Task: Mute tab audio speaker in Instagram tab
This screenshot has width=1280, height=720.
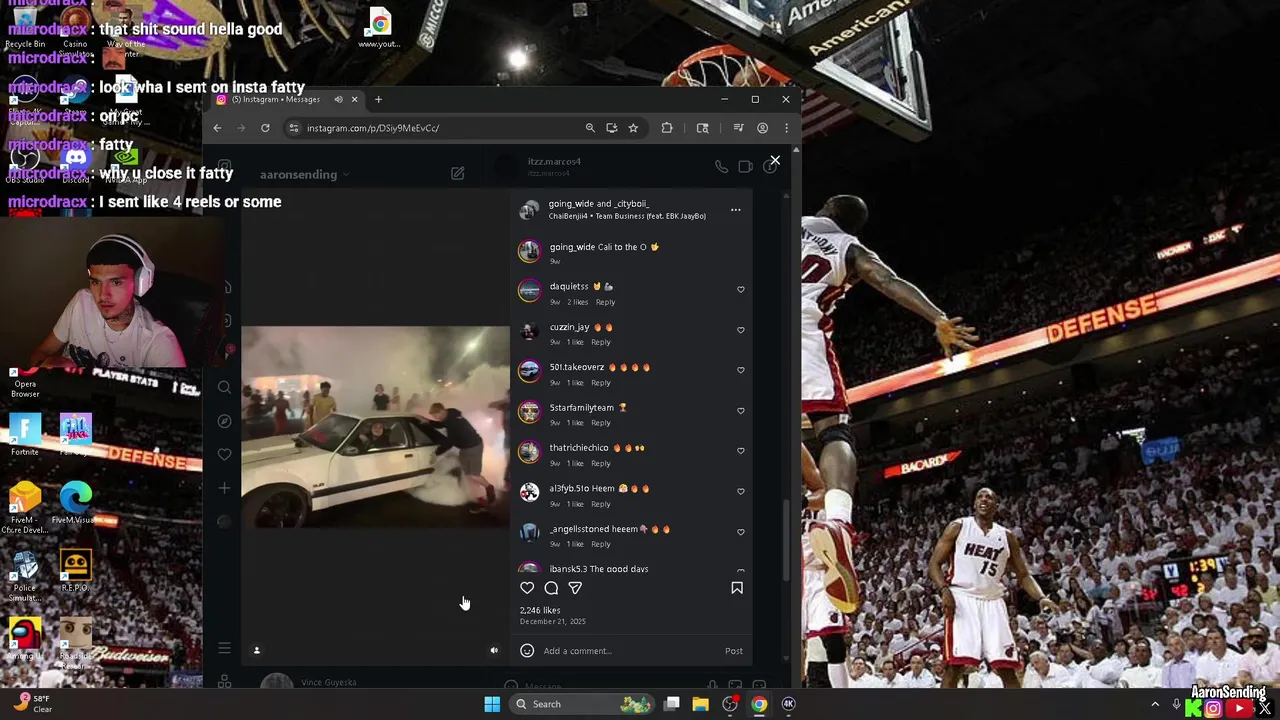Action: [338, 99]
